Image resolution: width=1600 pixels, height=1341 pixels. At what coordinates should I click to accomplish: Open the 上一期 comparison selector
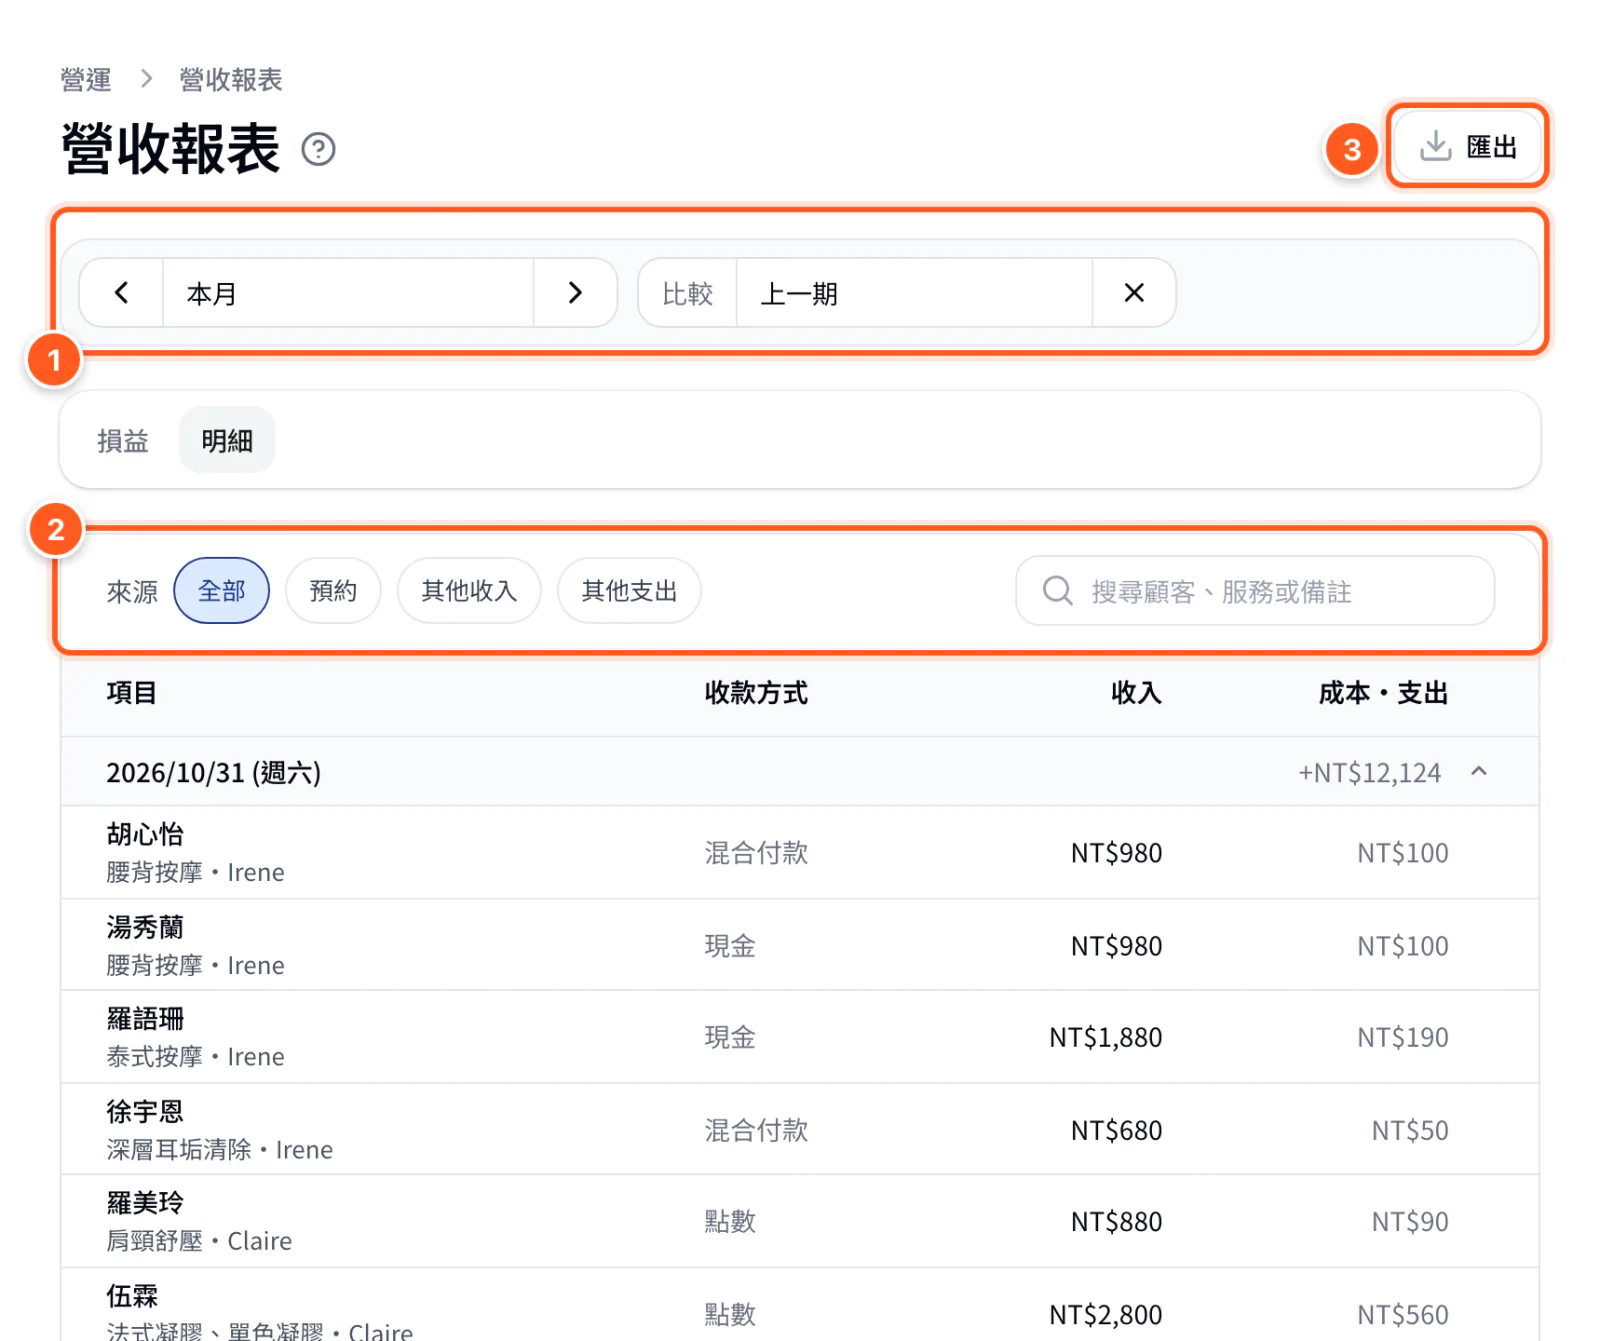click(914, 293)
